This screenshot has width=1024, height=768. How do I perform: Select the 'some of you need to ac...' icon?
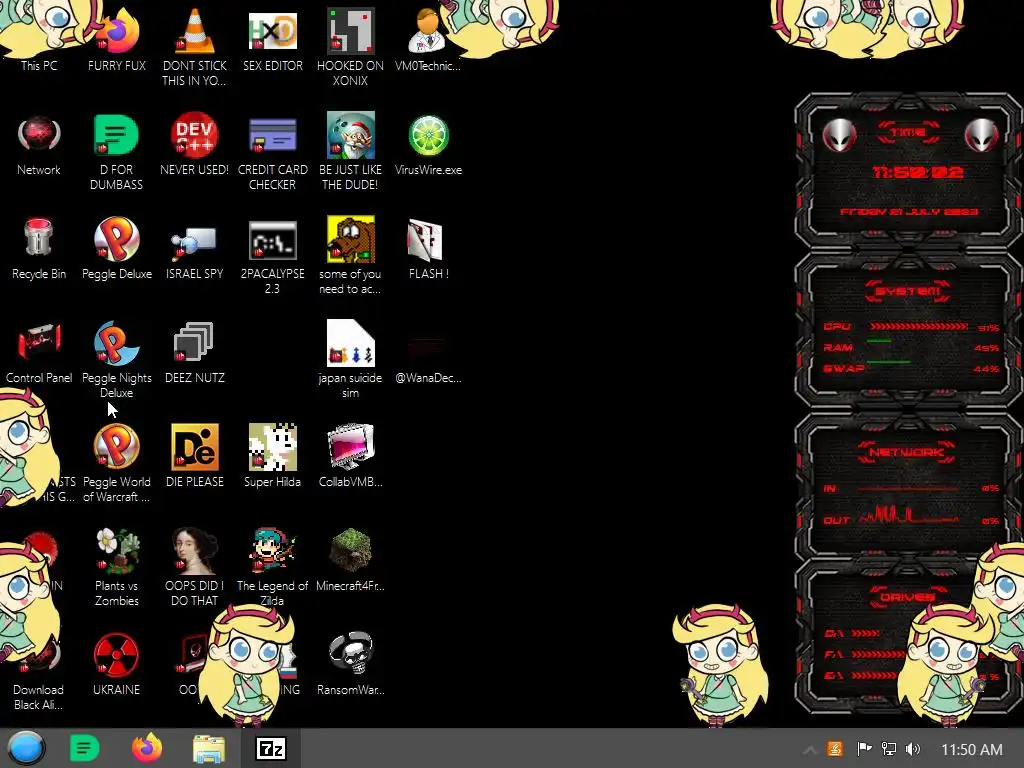pos(350,256)
